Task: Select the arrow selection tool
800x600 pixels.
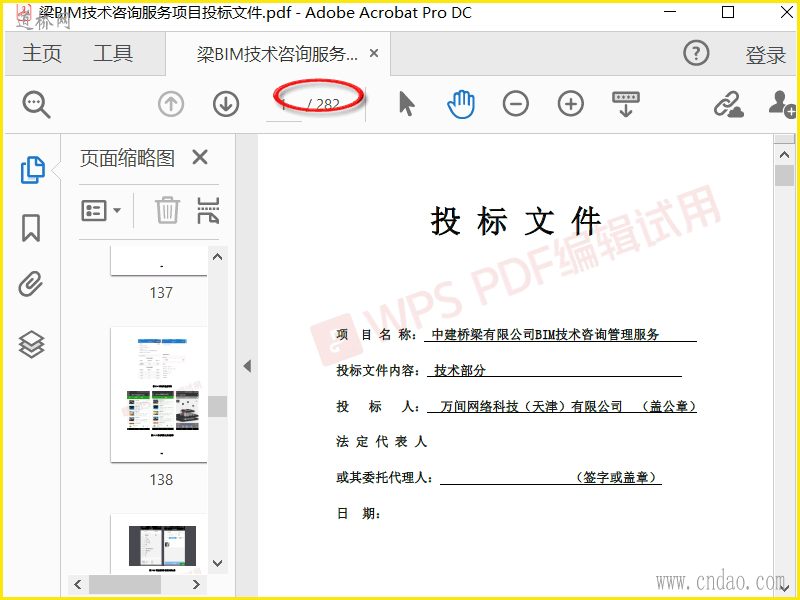Action: (406, 104)
